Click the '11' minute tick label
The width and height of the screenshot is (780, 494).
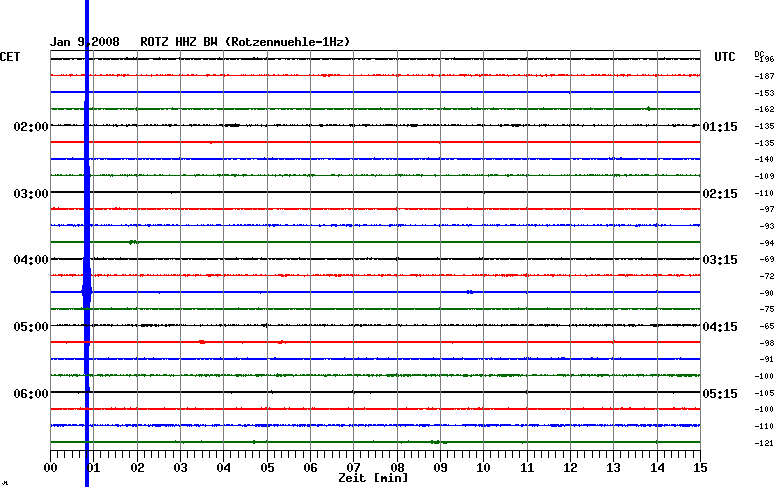[x=527, y=468]
